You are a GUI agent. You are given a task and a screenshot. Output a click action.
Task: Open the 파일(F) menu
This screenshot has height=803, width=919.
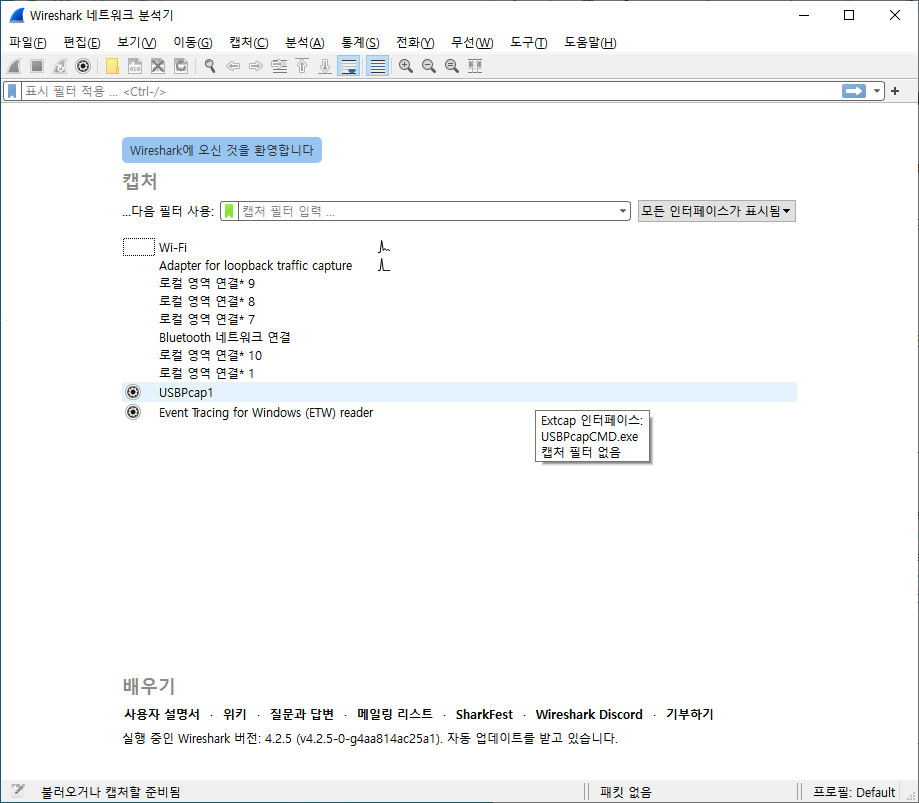pos(28,42)
